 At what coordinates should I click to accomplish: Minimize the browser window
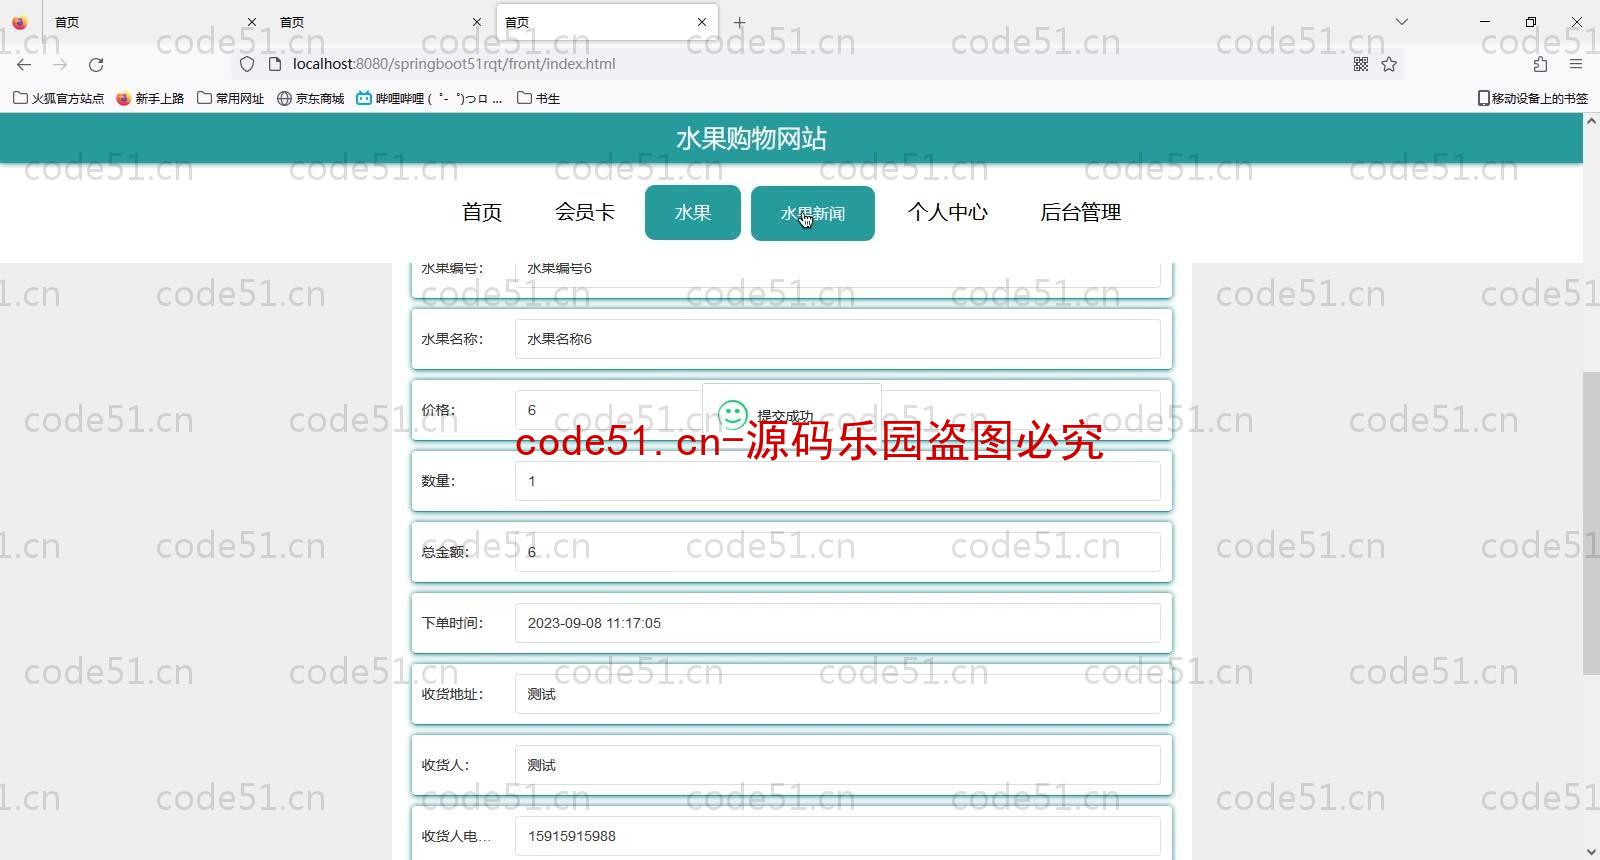tap(1485, 22)
